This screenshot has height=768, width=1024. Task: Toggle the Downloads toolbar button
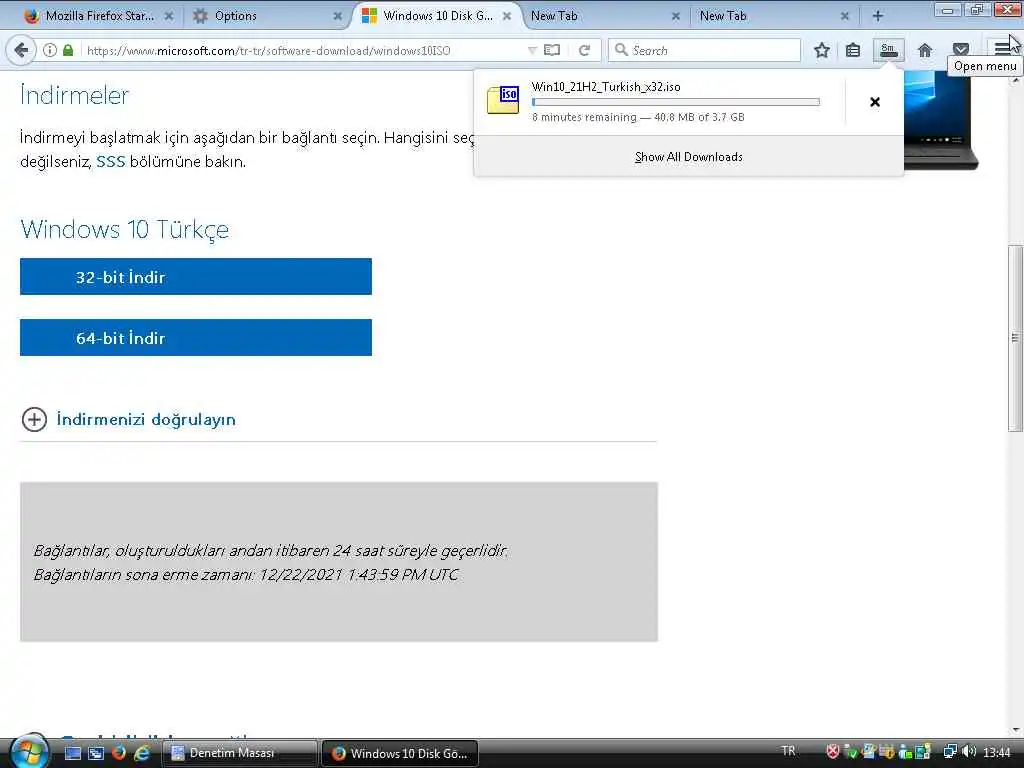tap(889, 50)
